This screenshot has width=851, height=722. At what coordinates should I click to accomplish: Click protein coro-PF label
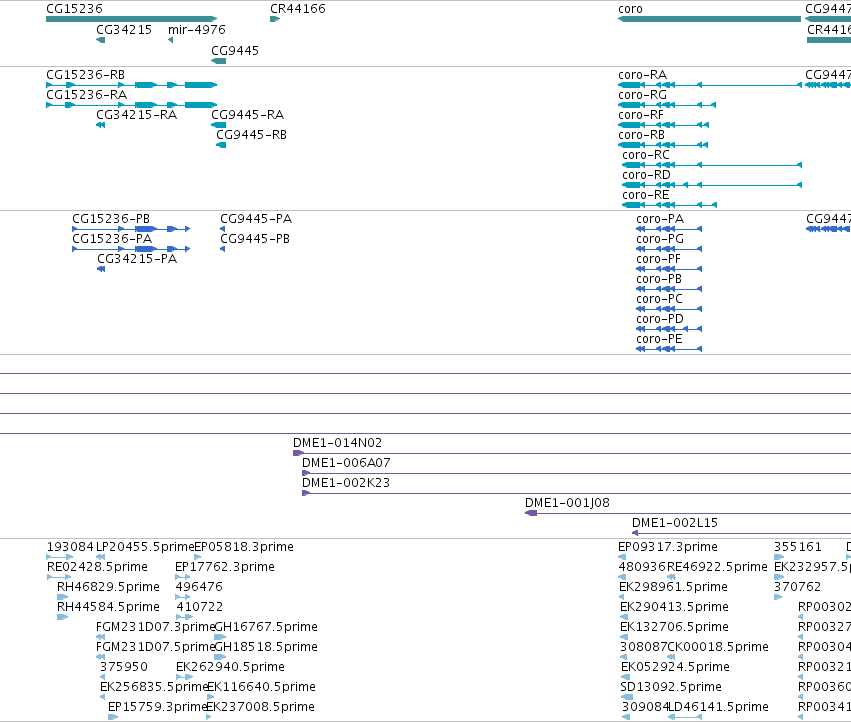[658, 259]
